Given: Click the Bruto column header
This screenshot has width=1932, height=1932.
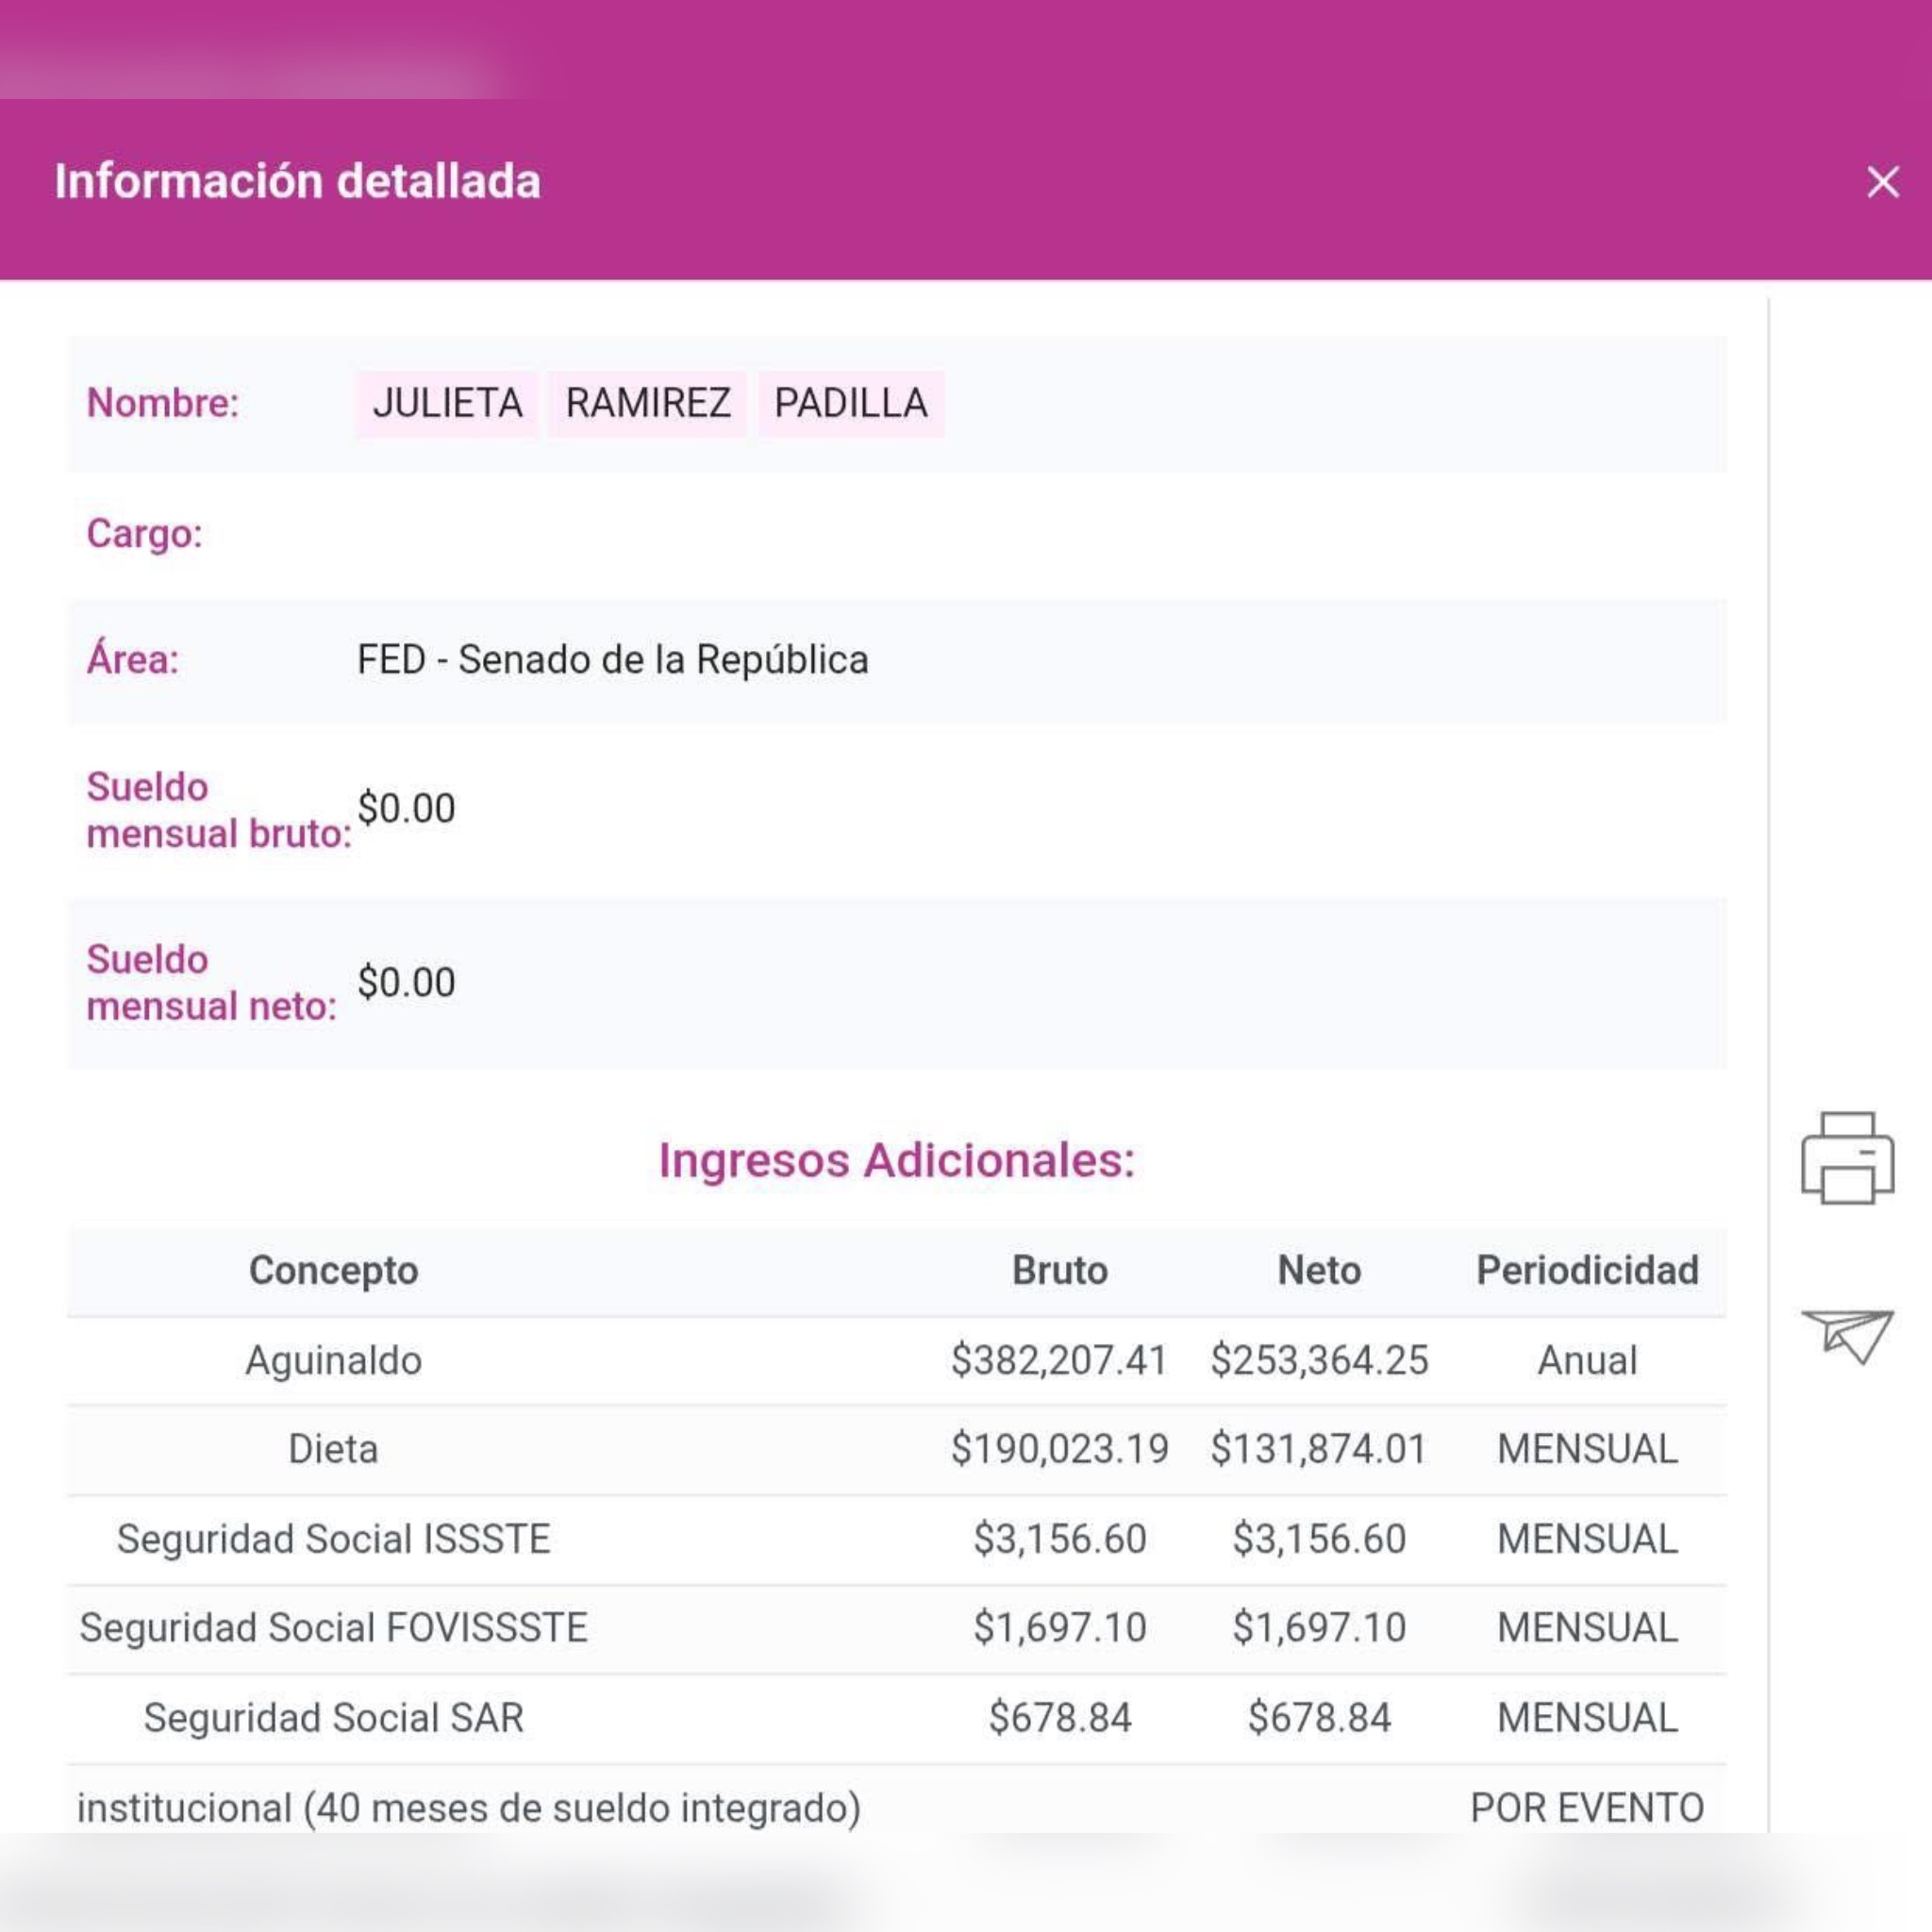Looking at the screenshot, I should click(1059, 1270).
